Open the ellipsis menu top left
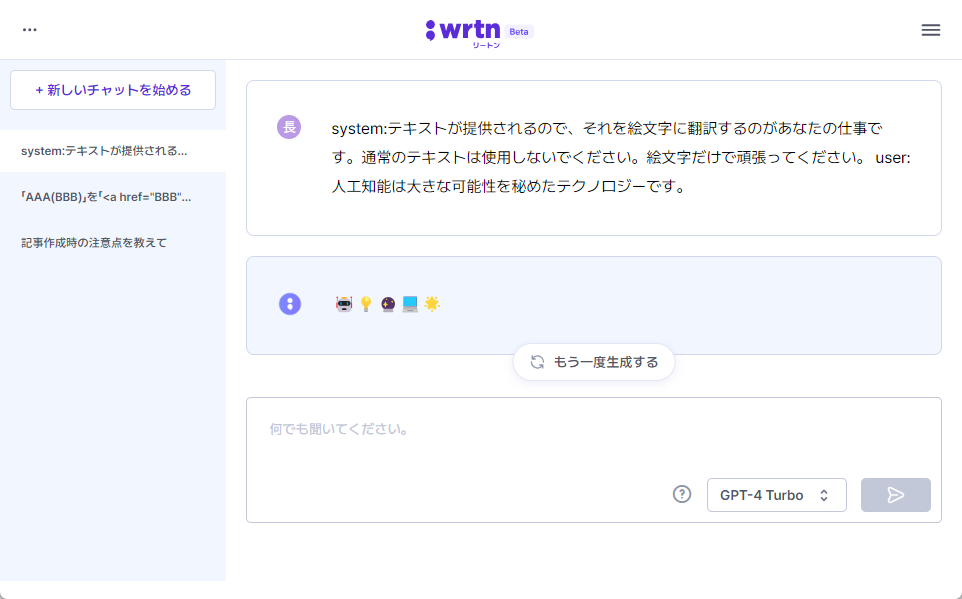 click(30, 29)
